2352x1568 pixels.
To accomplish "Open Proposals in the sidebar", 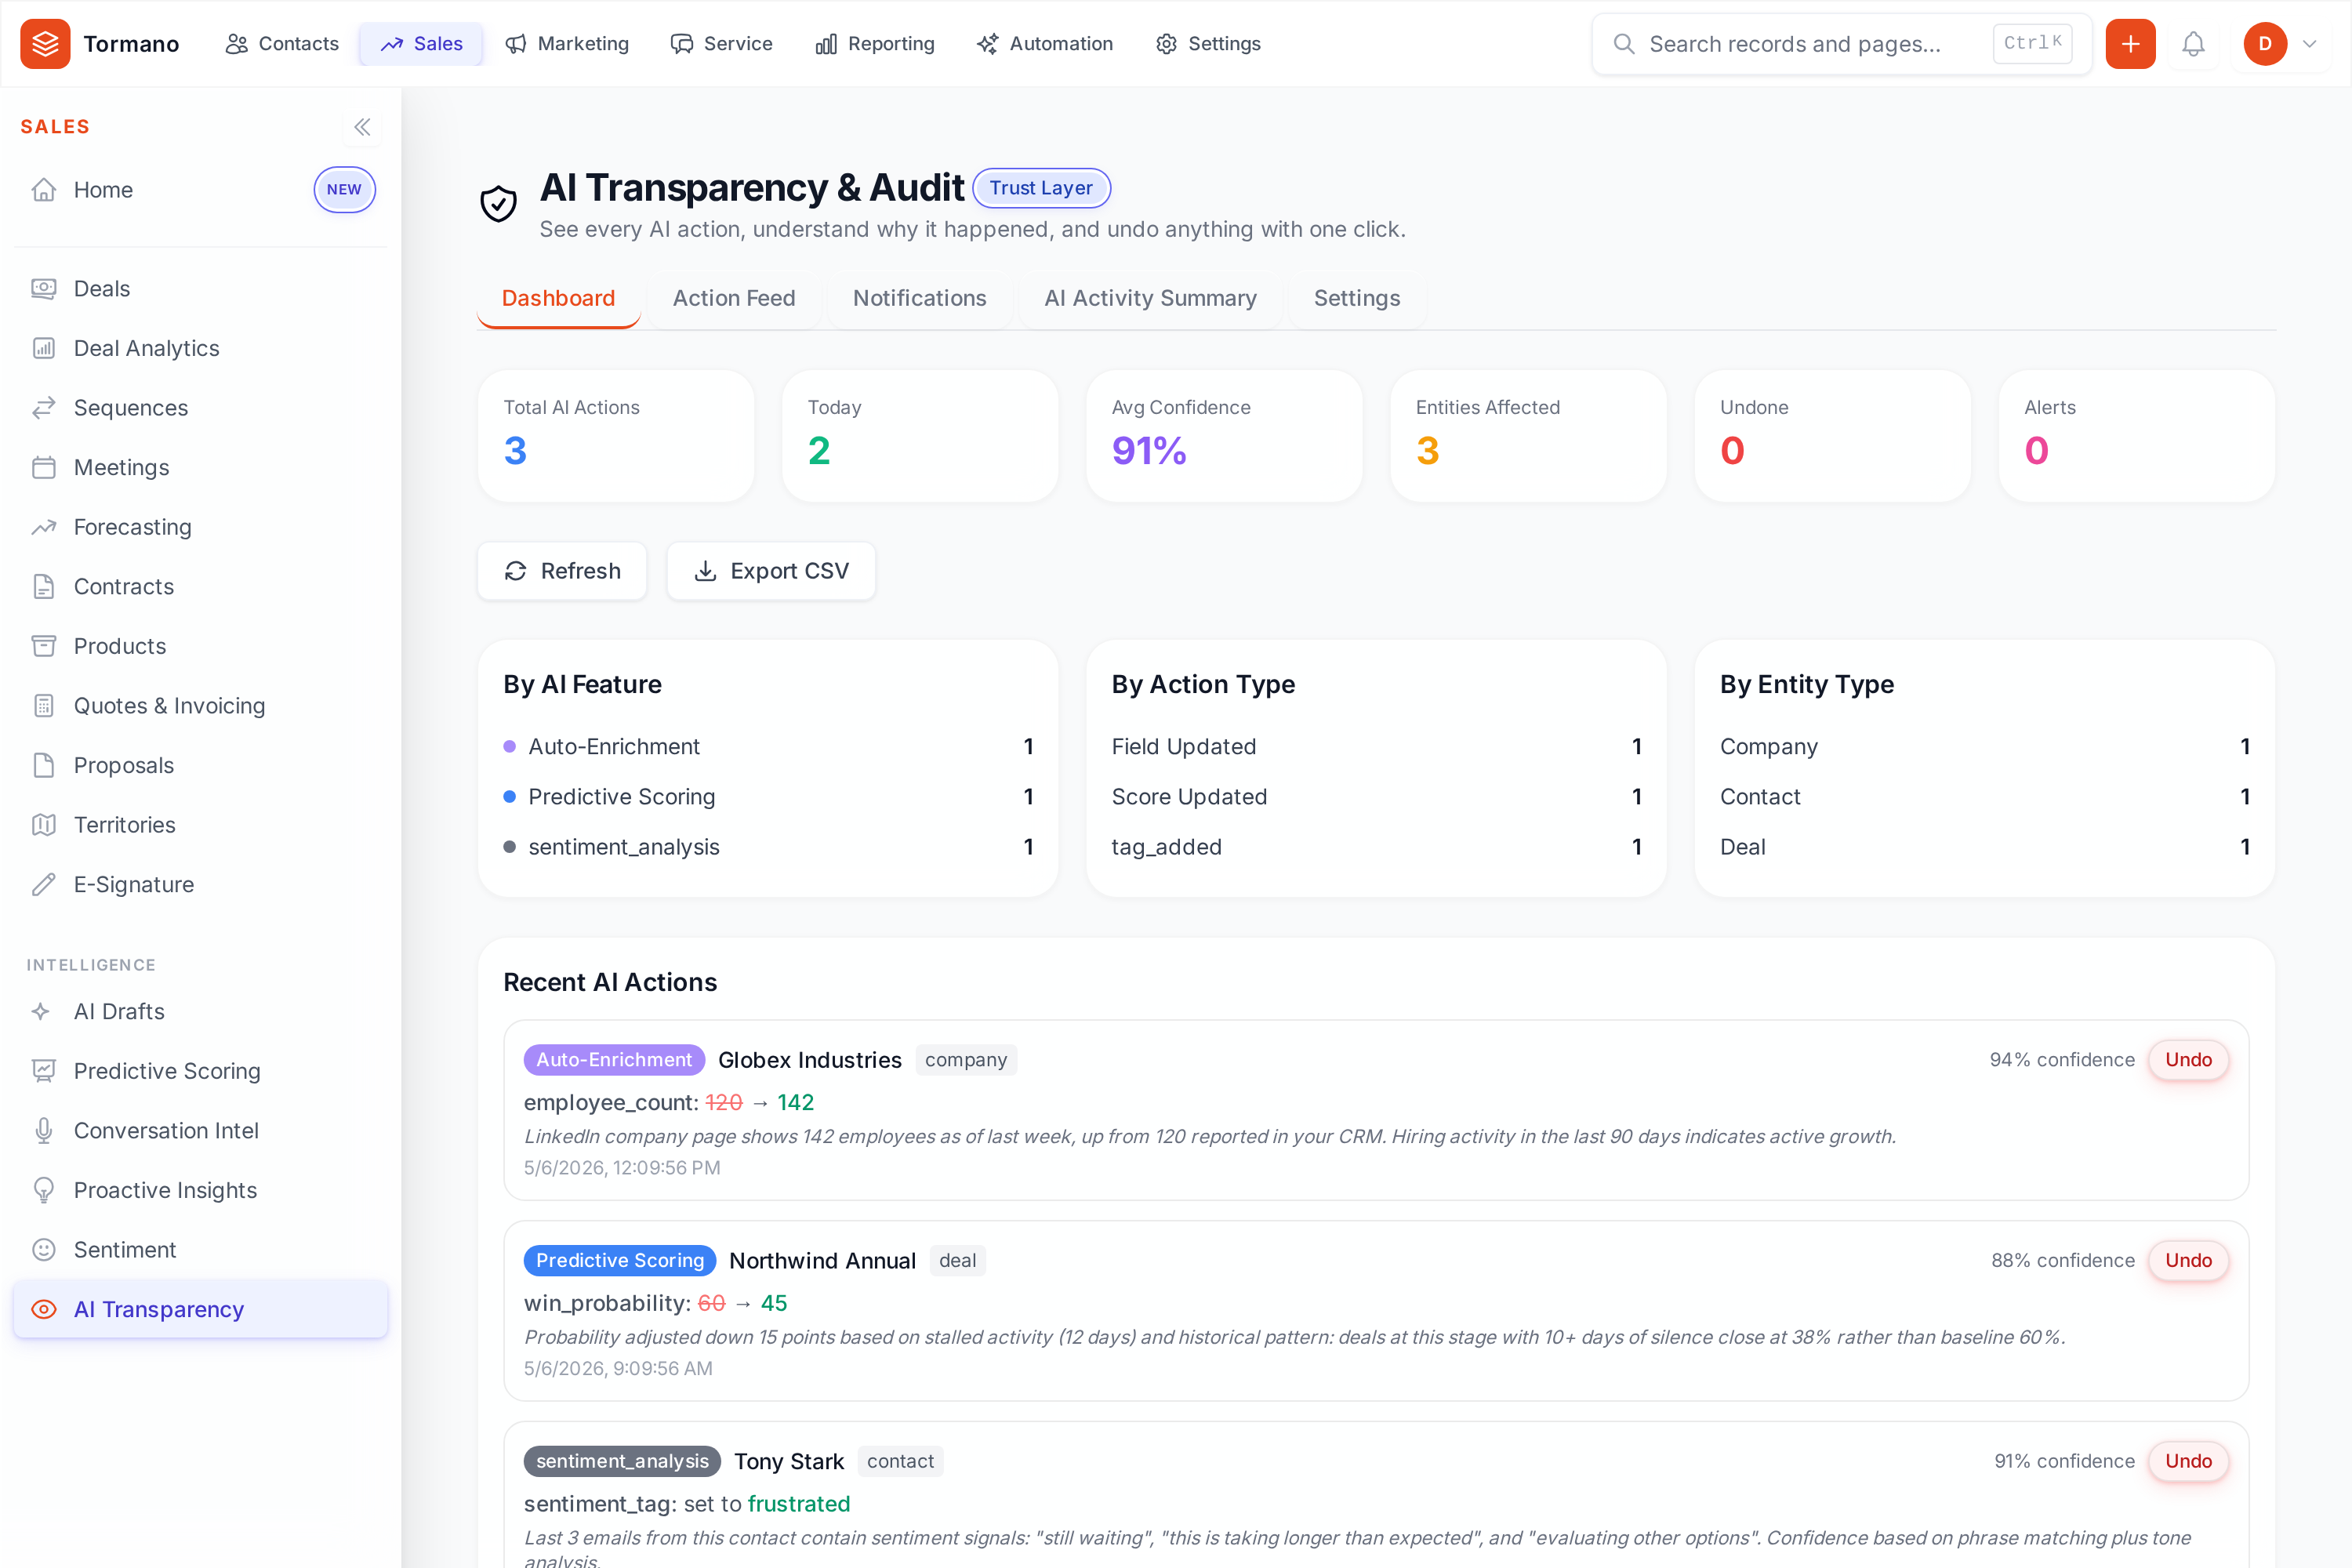I will (x=201, y=765).
